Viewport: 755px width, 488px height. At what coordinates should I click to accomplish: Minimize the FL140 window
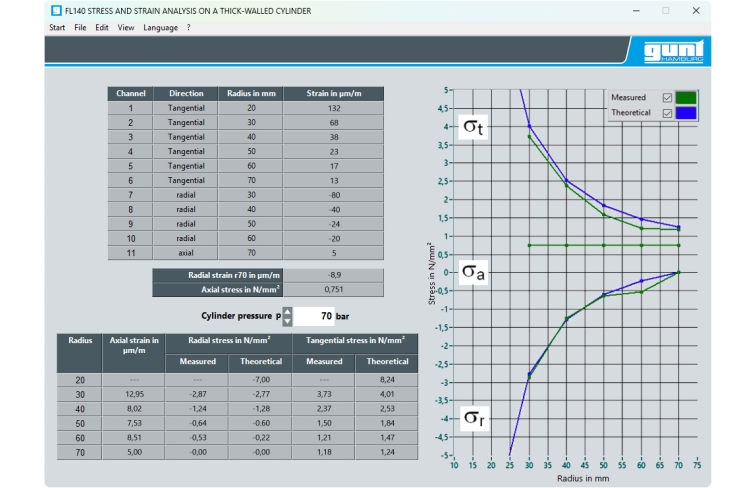[x=635, y=10]
